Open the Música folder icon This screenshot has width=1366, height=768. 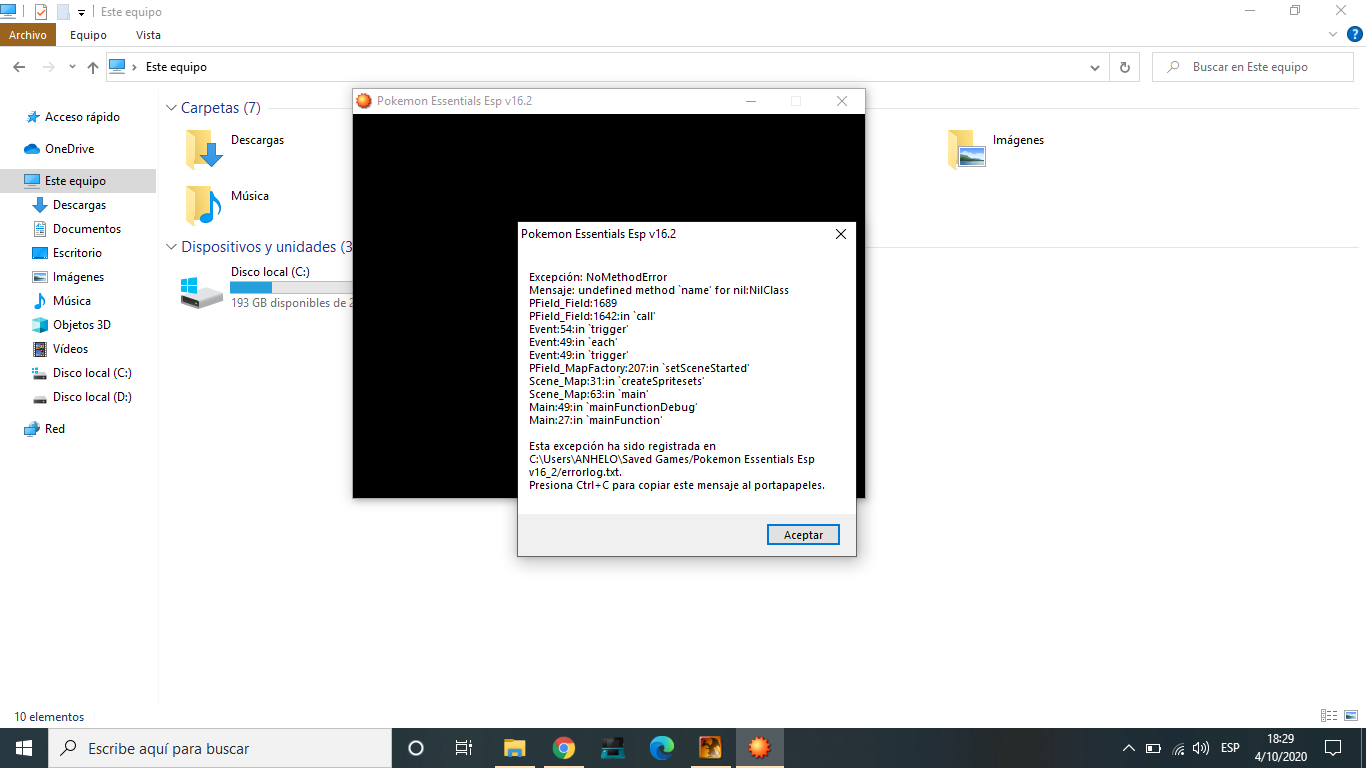click(205, 205)
